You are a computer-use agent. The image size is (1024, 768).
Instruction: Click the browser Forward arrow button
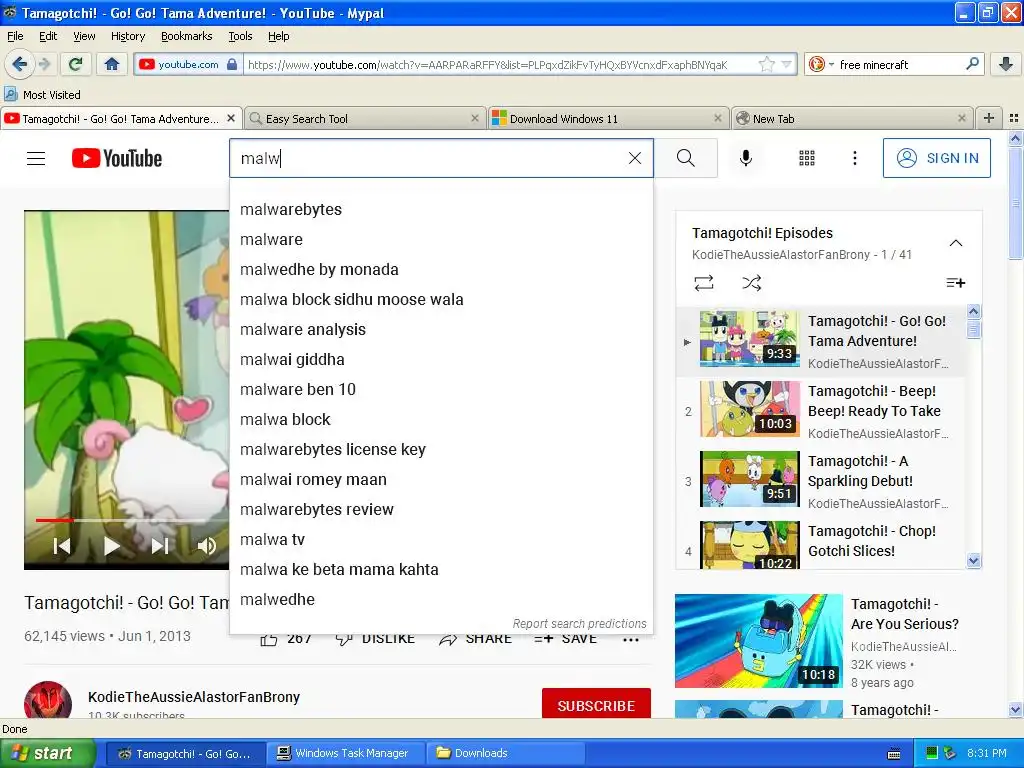[x=44, y=64]
